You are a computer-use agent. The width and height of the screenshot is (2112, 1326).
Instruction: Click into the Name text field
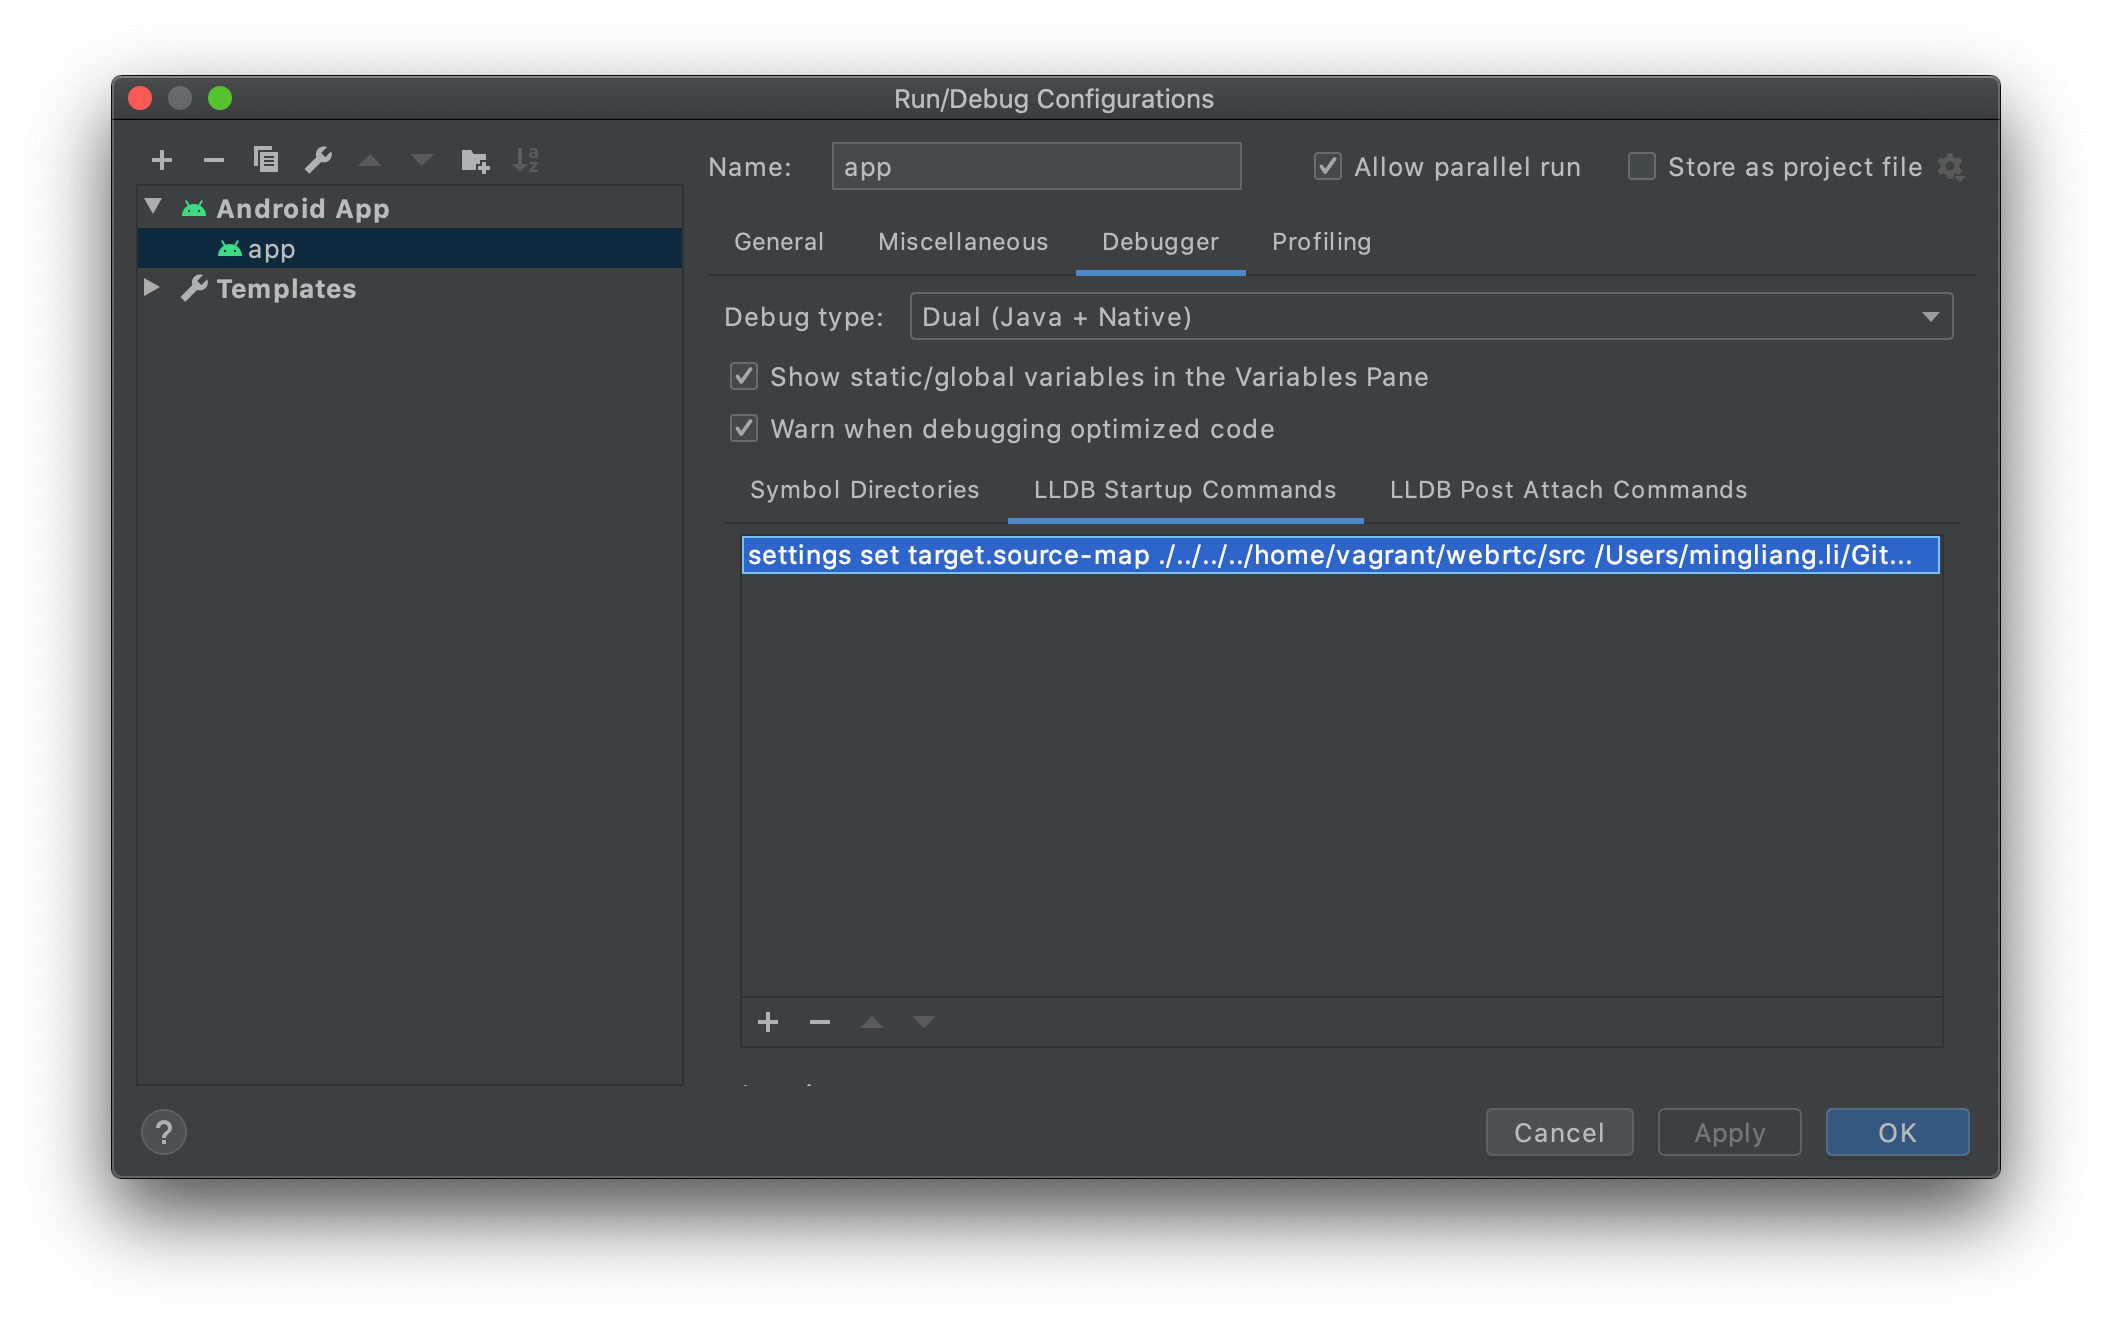pyautogui.click(x=1036, y=166)
